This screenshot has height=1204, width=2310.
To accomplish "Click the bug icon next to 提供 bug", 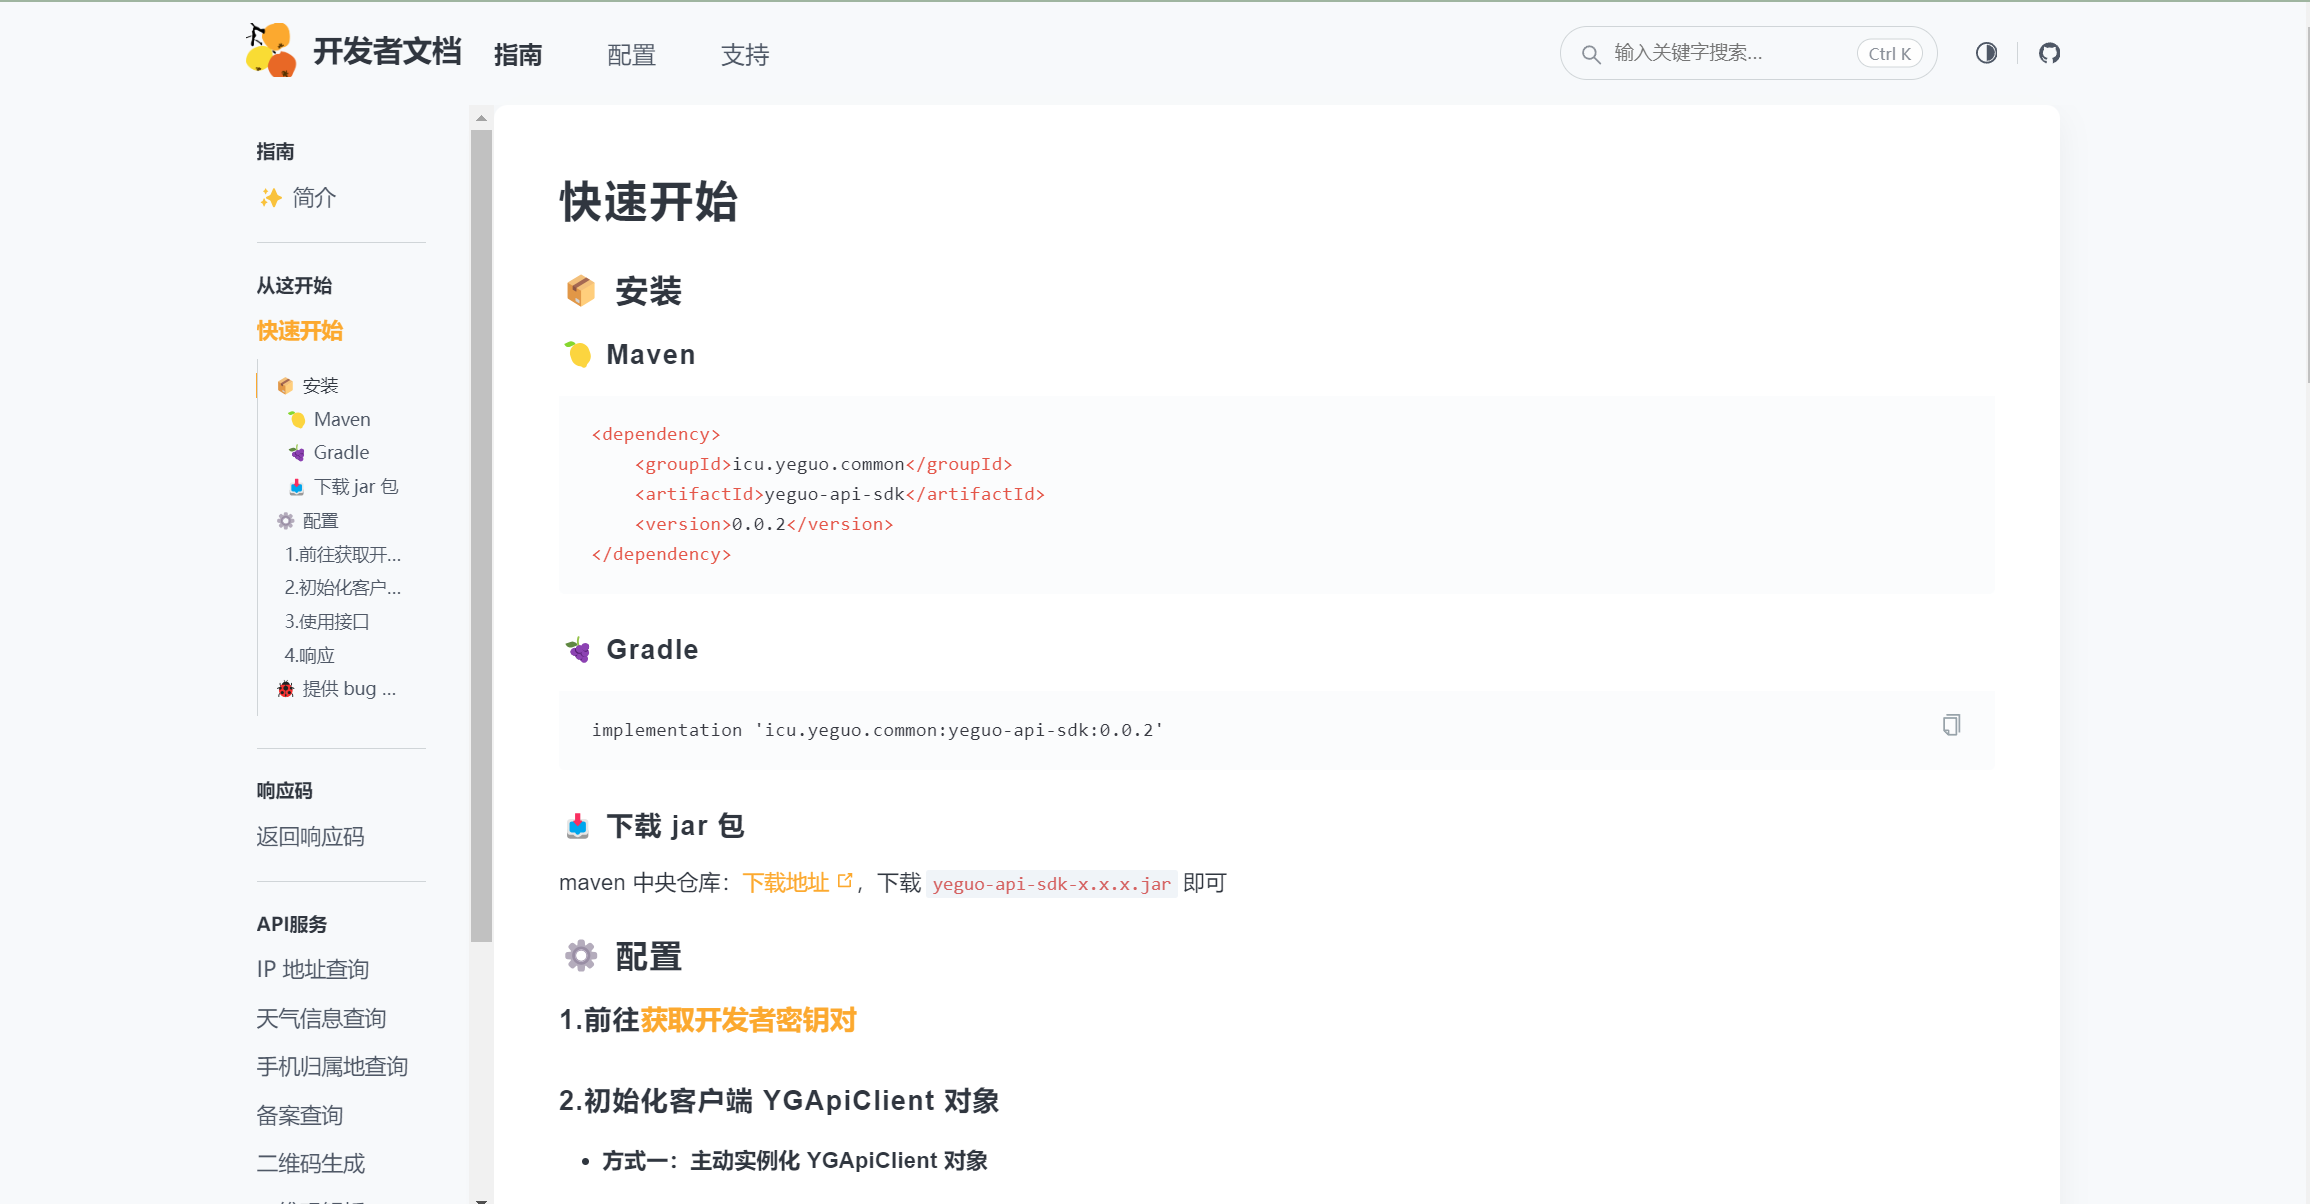I will click(284, 688).
